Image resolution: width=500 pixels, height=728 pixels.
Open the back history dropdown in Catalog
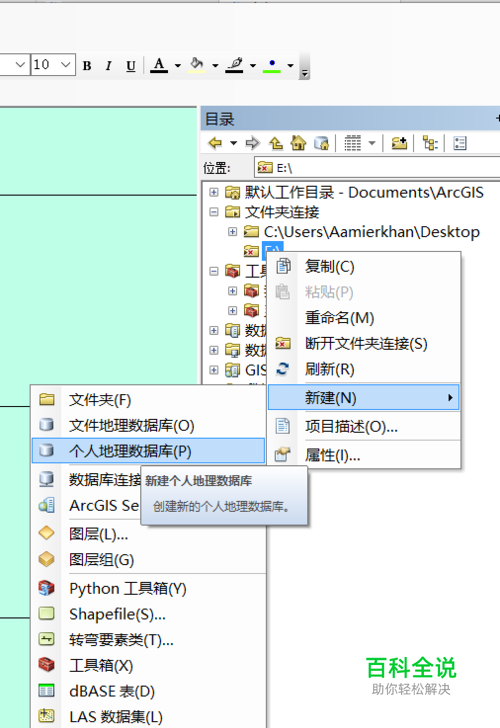click(x=234, y=143)
